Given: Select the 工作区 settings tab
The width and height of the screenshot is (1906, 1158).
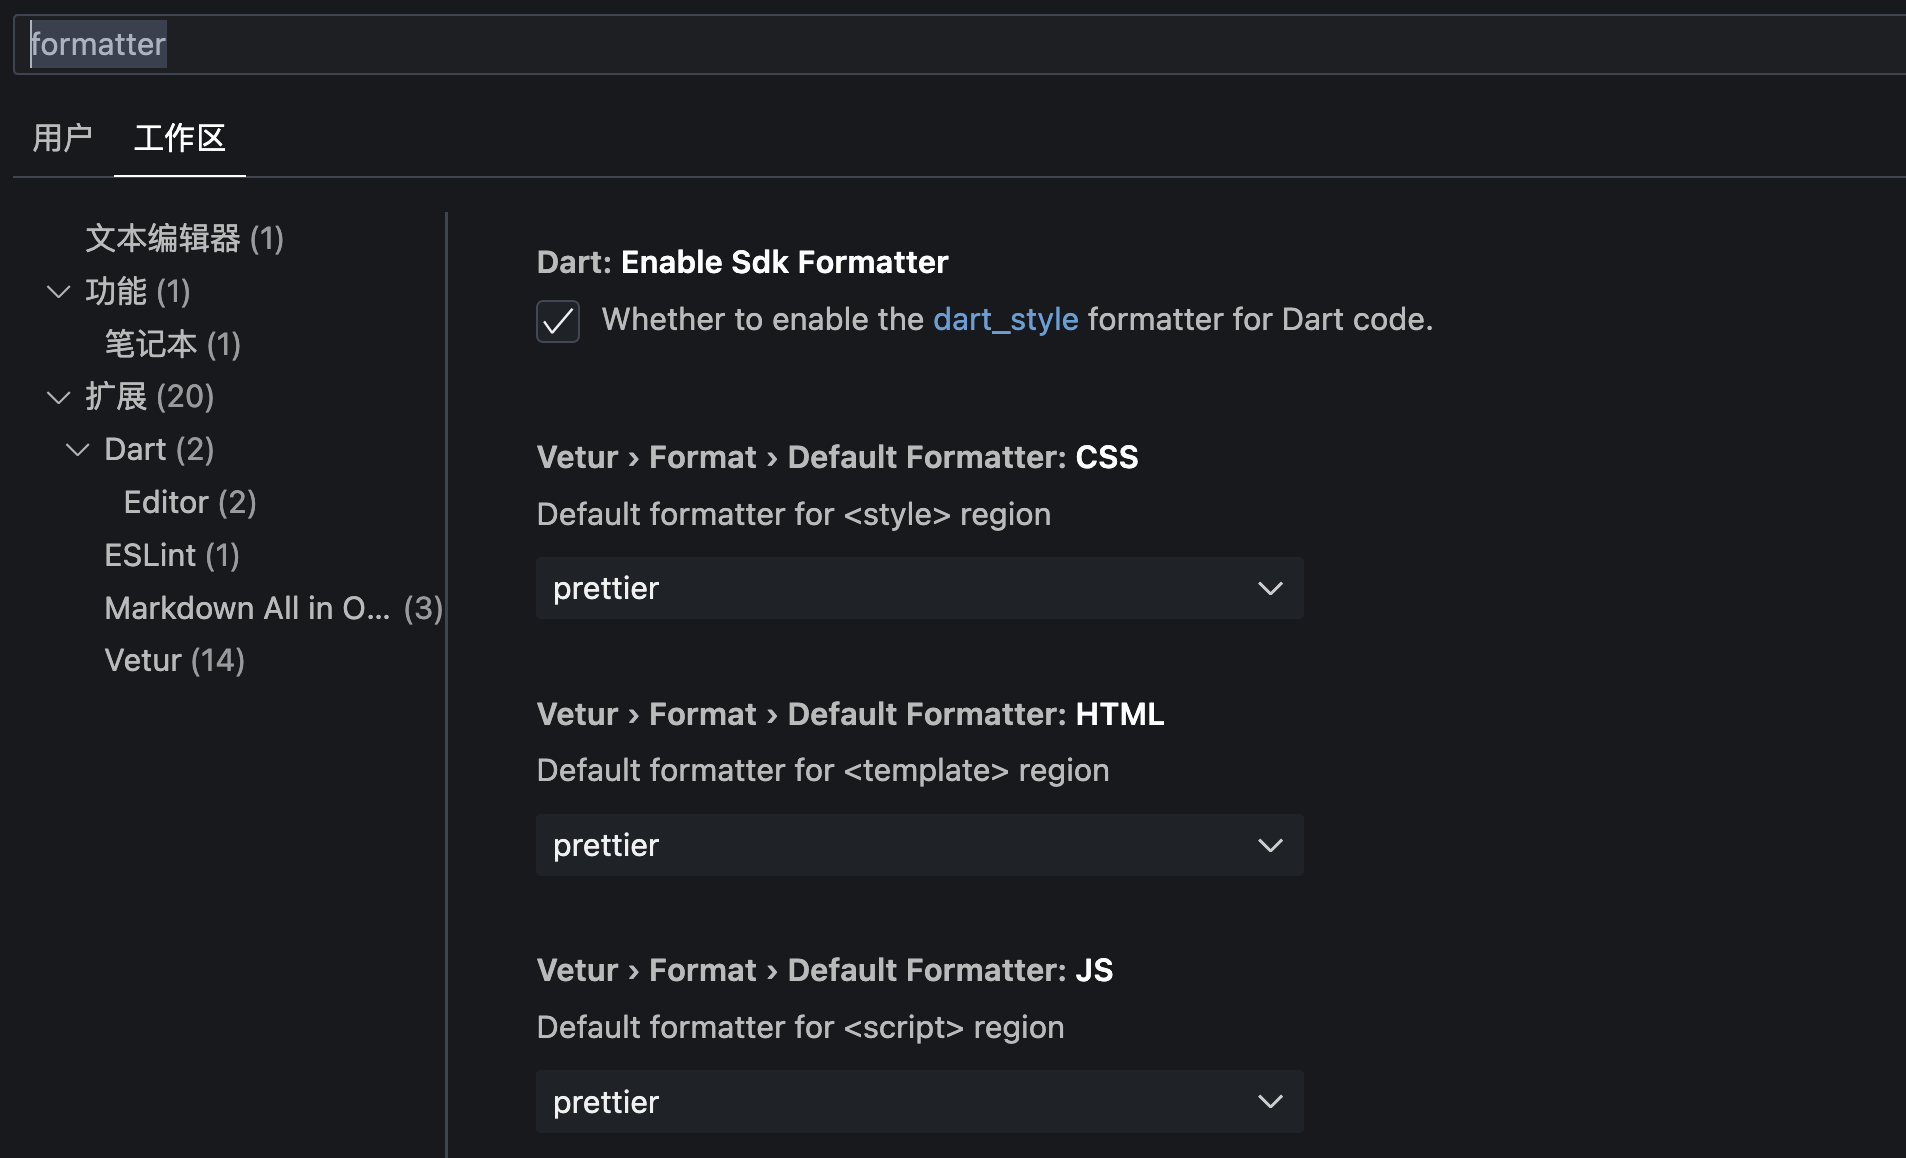Looking at the screenshot, I should [x=180, y=138].
